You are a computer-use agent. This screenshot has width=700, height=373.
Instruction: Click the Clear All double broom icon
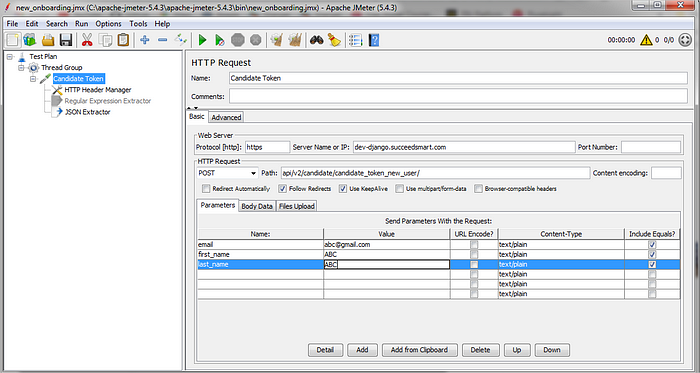(295, 40)
